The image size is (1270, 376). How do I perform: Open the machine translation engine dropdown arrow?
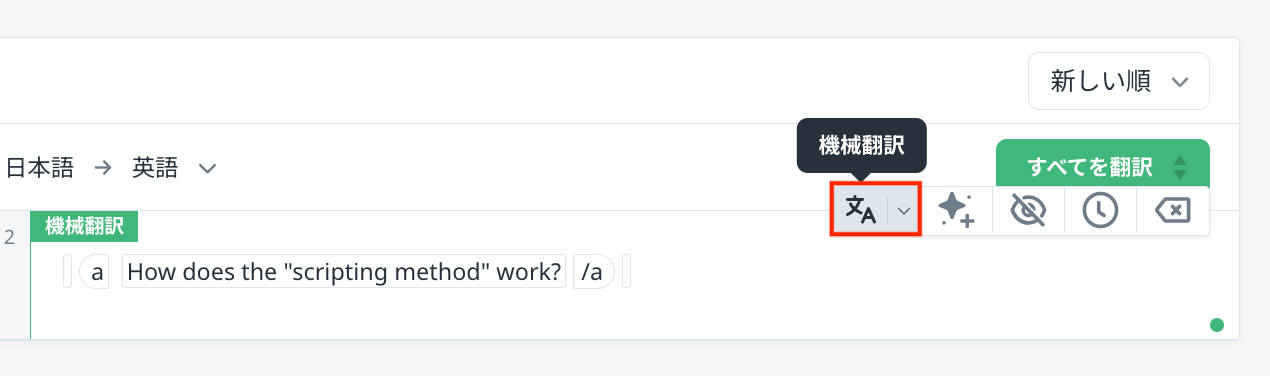coord(903,210)
